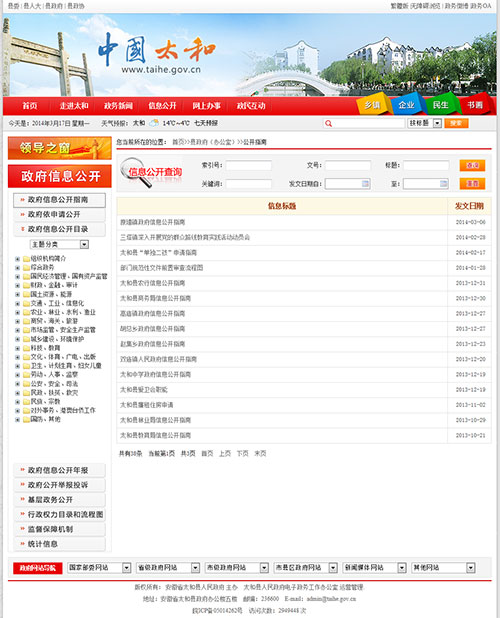
Task: Click the 七天预报 weather forecast link
Action: point(206,123)
